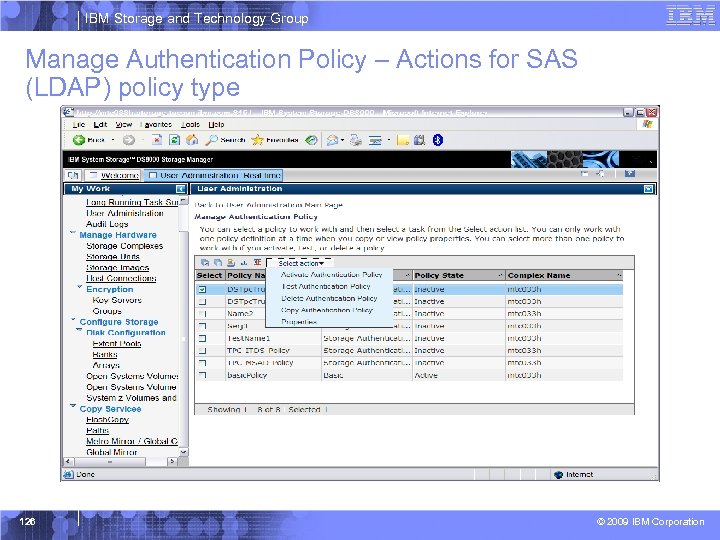Check the basicPolicy row checkbox
720x540 pixels.
[202, 375]
